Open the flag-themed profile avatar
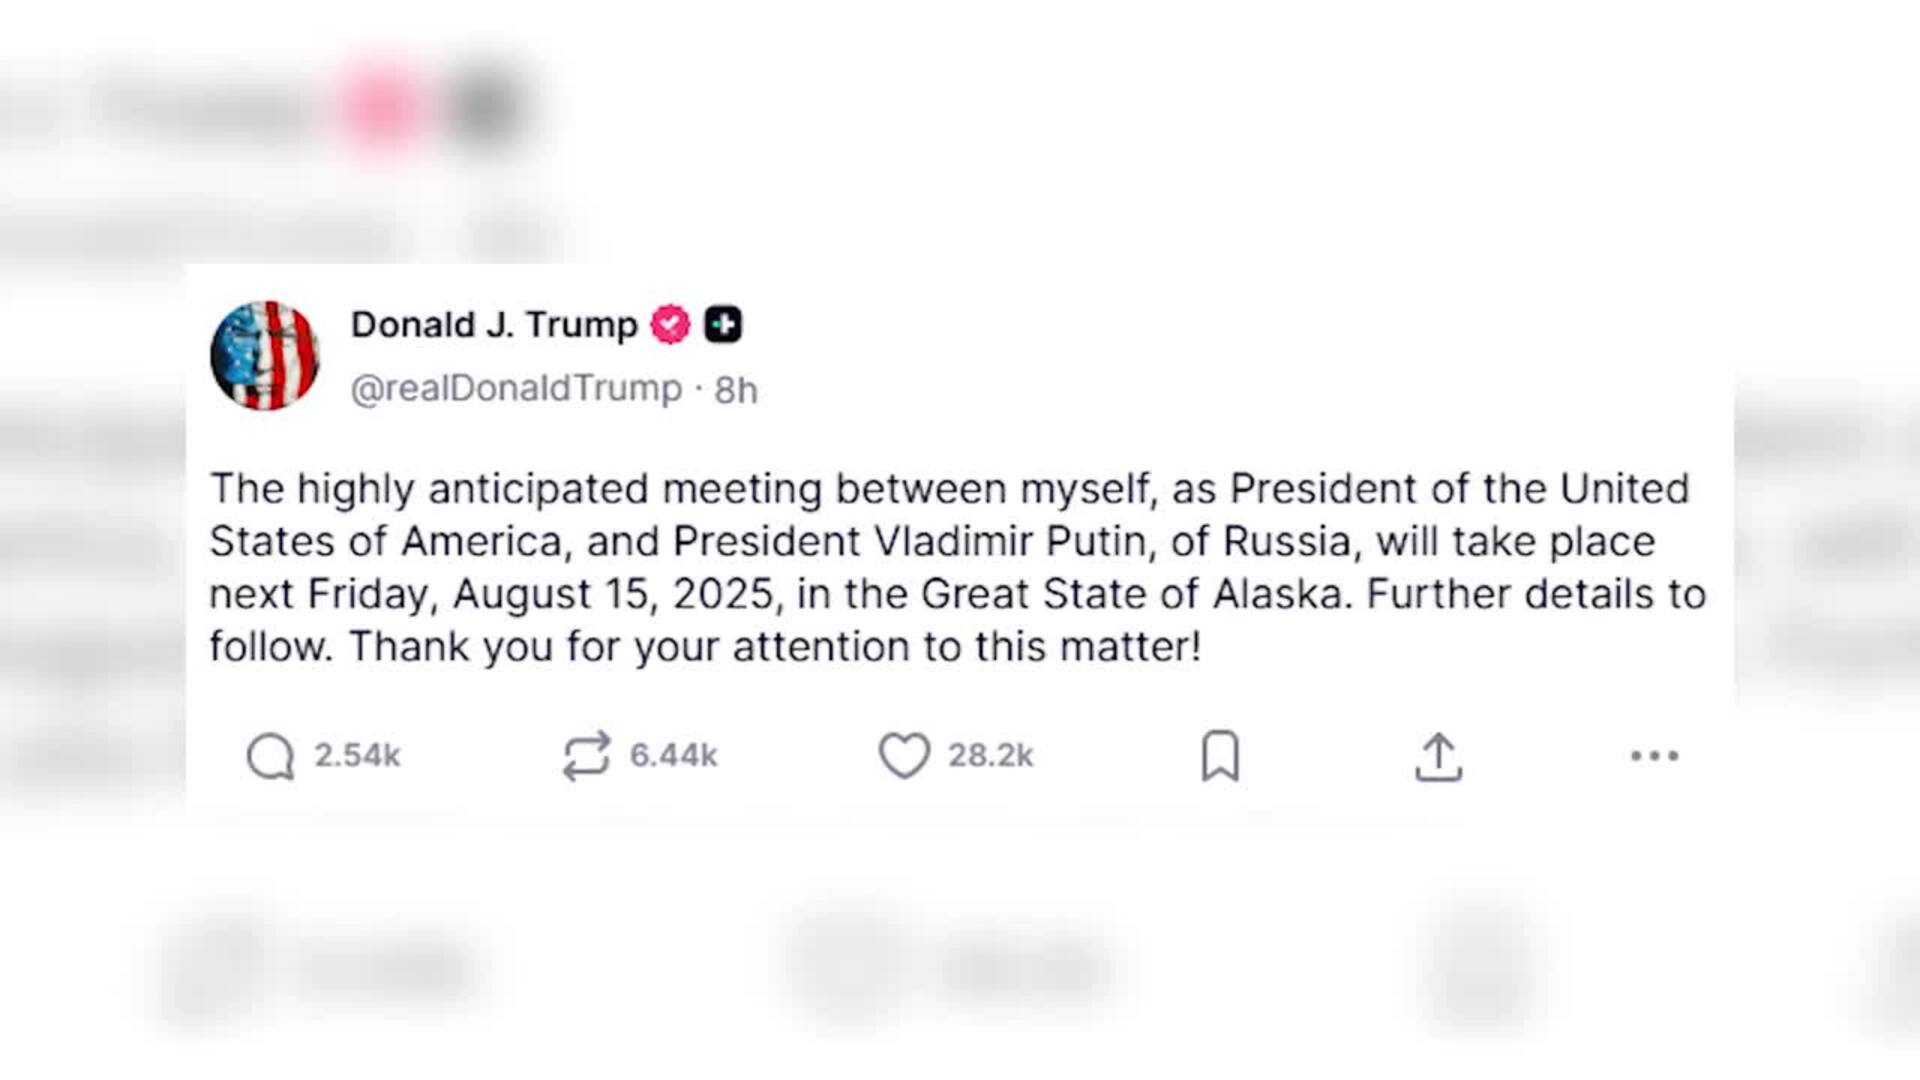 pyautogui.click(x=265, y=355)
